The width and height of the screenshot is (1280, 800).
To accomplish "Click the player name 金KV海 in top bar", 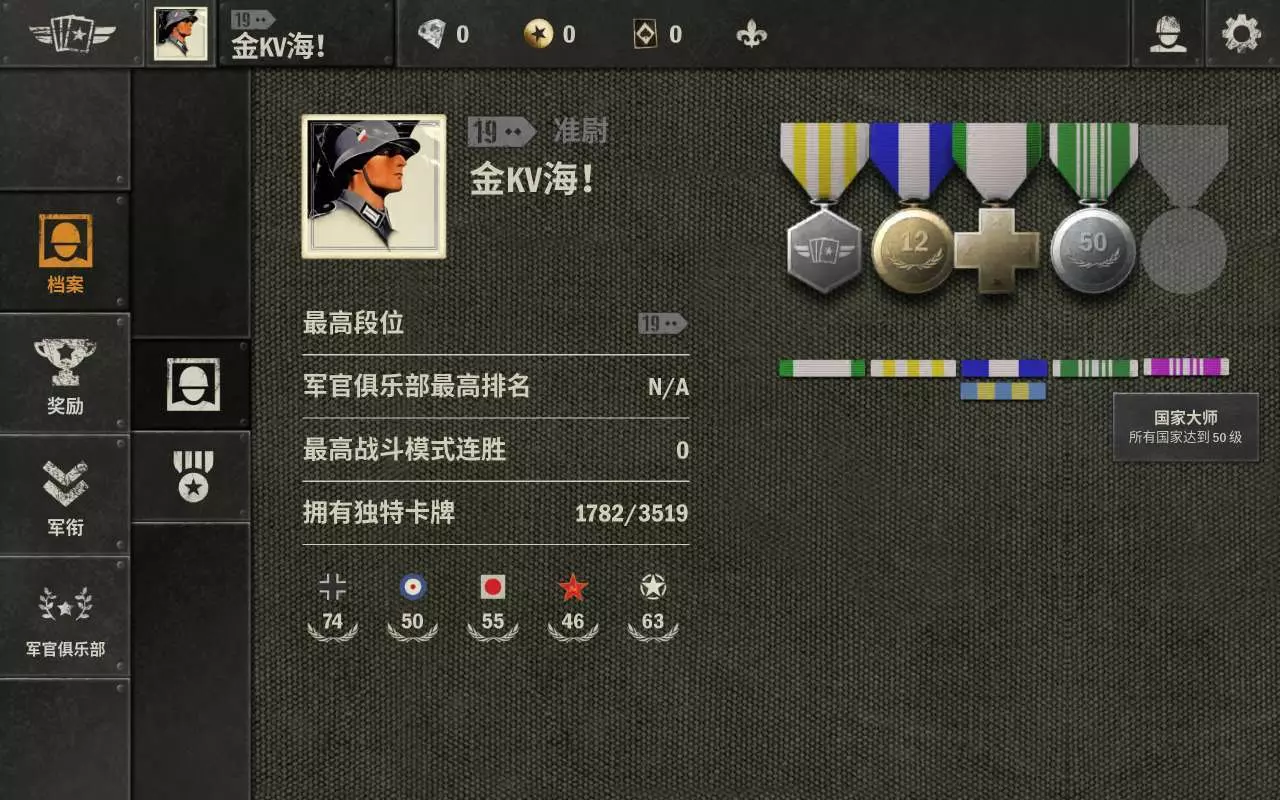I will tap(279, 45).
